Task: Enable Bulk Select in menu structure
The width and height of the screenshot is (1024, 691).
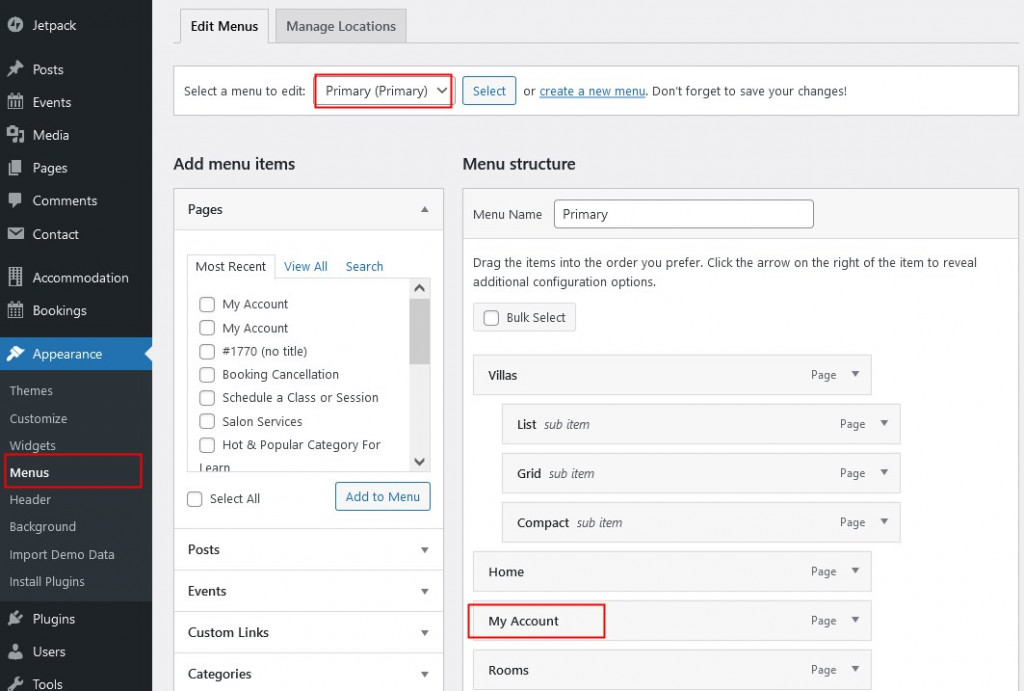Action: pyautogui.click(x=491, y=317)
